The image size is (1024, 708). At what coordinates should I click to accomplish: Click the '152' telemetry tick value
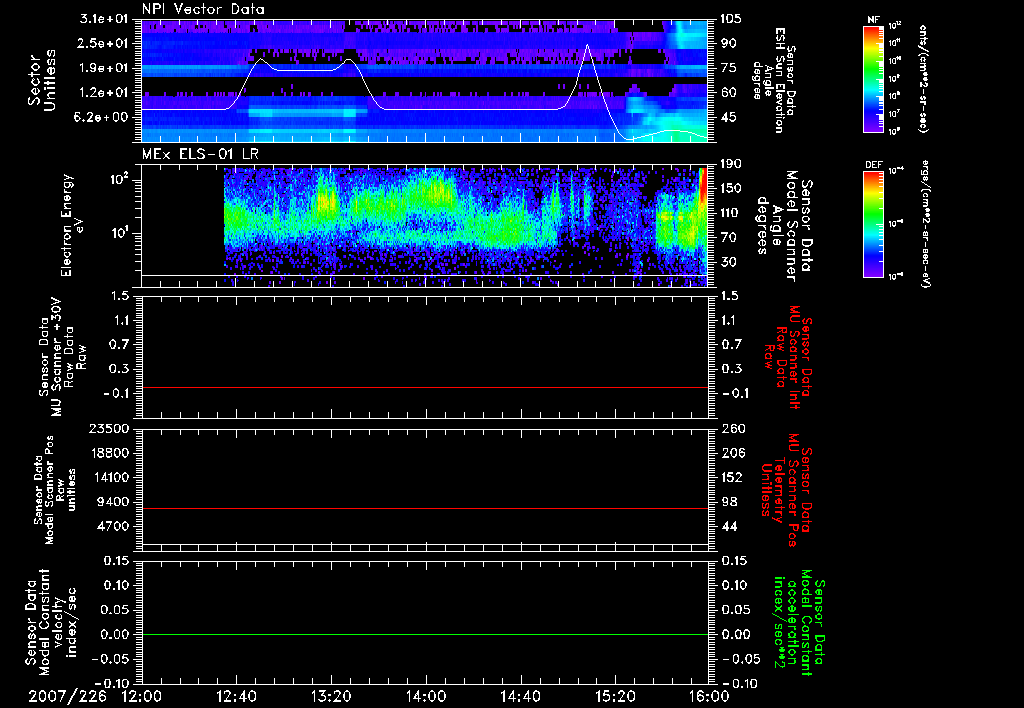(x=731, y=477)
